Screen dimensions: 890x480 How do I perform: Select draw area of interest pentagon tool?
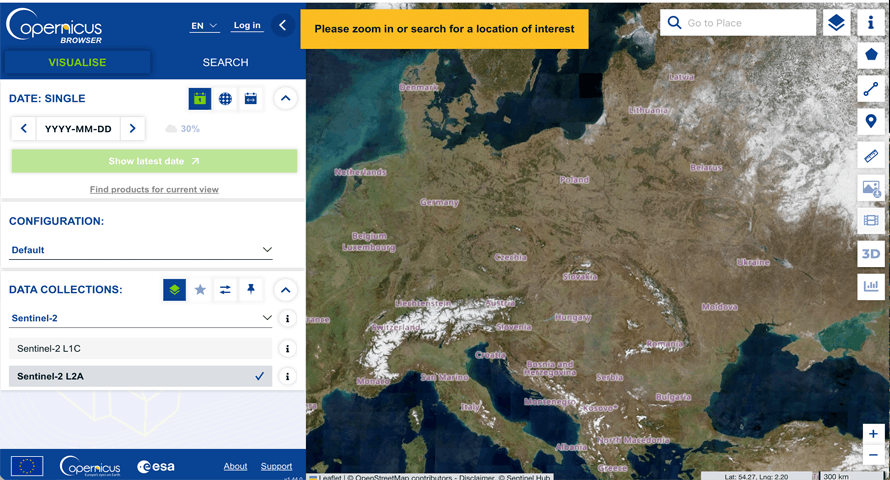(871, 55)
